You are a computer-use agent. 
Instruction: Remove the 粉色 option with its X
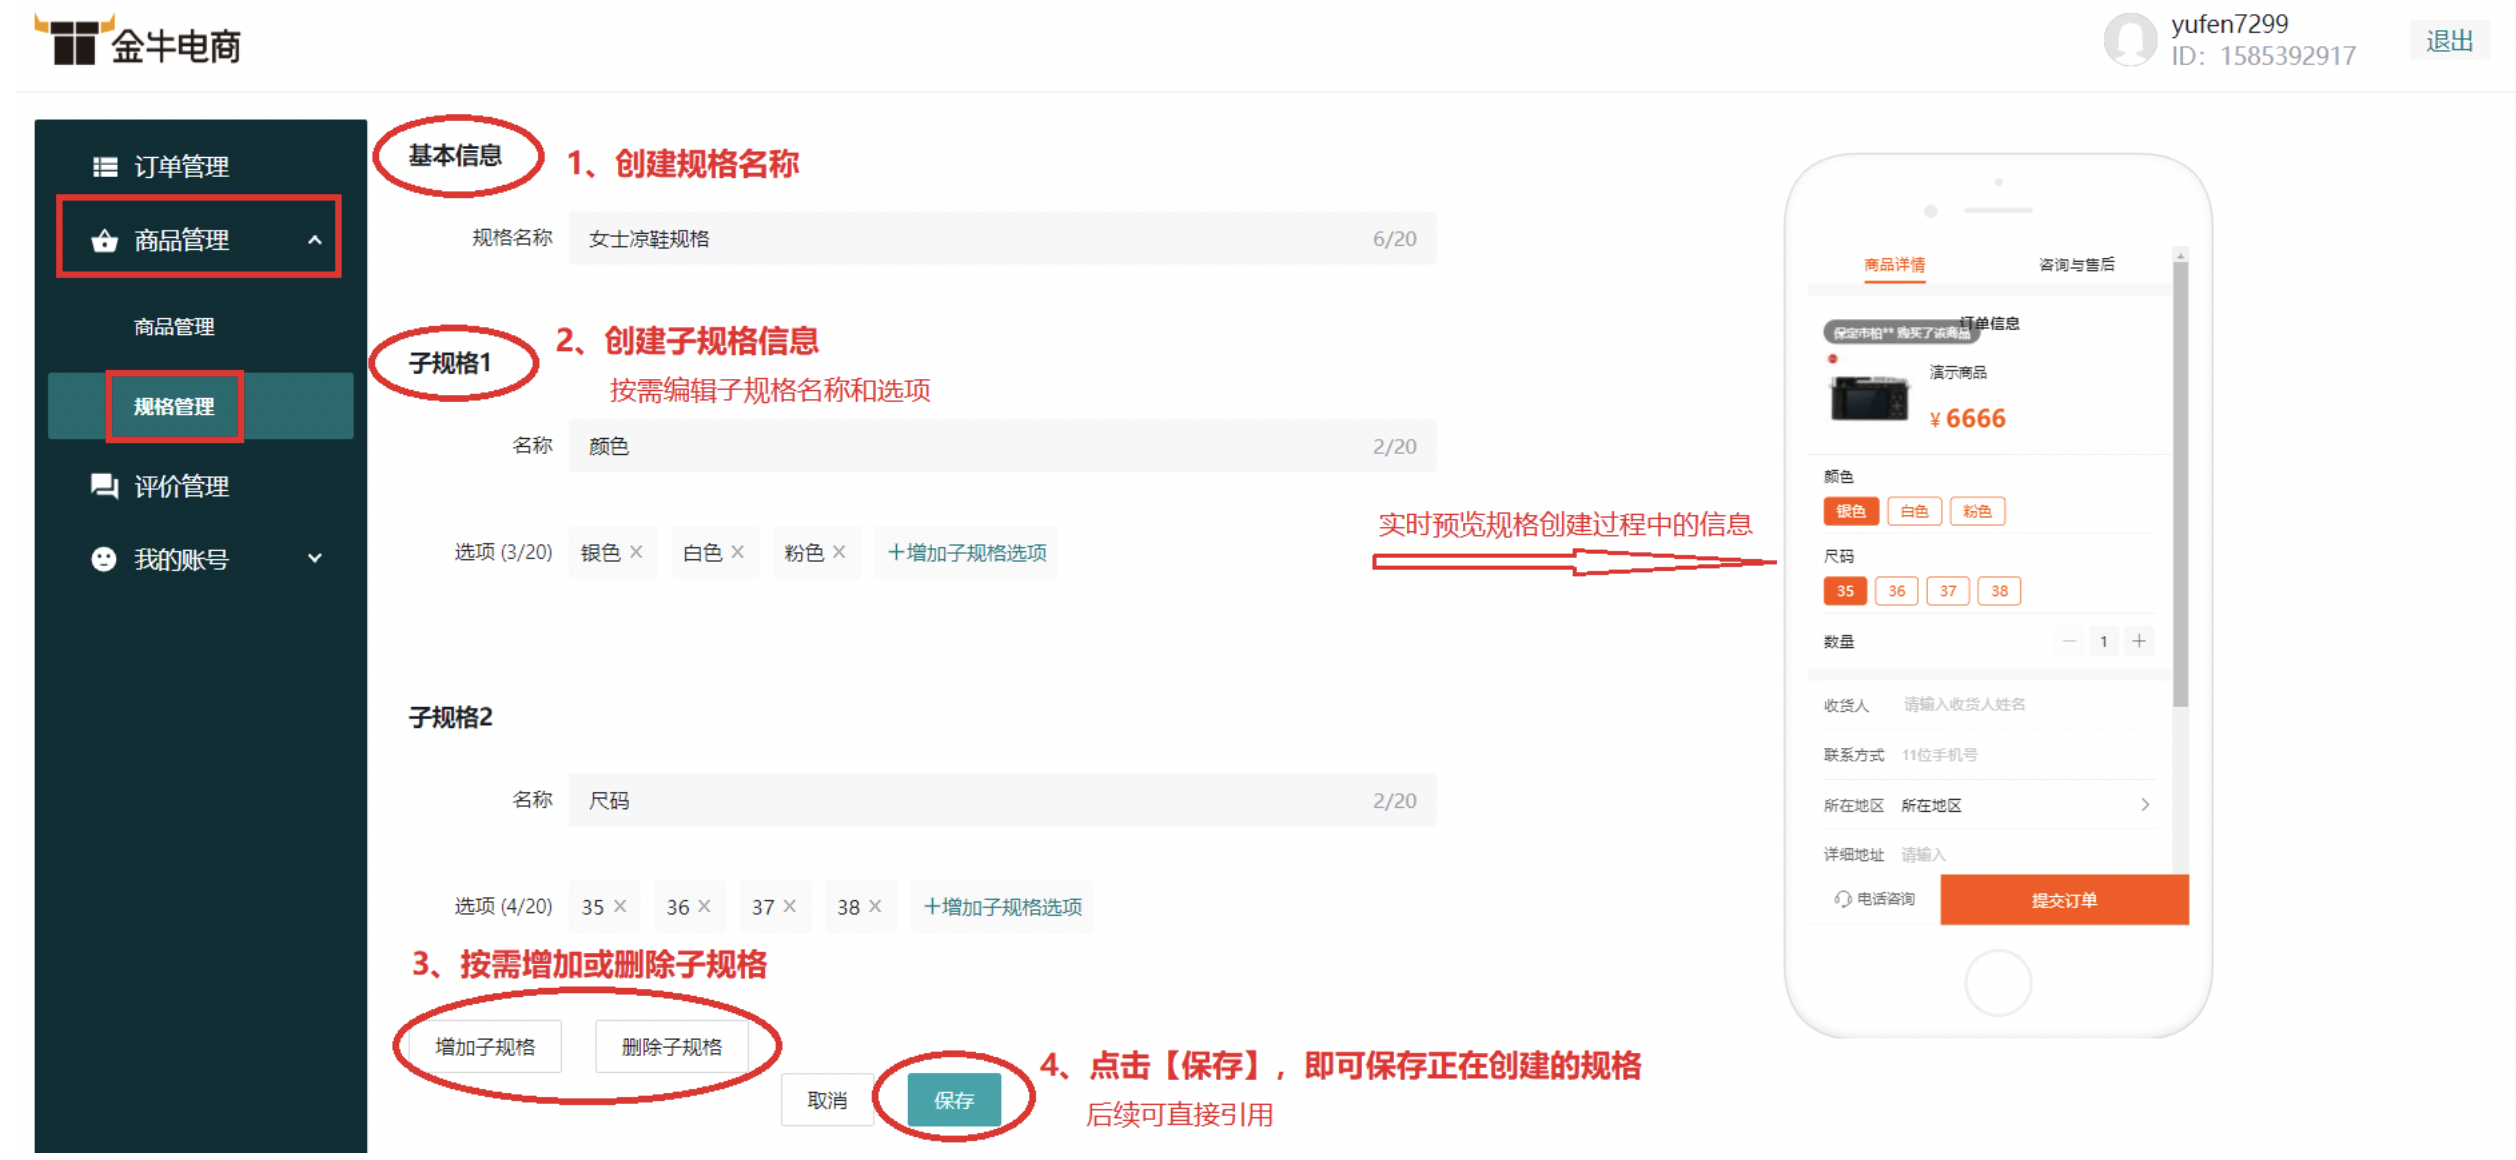click(839, 552)
